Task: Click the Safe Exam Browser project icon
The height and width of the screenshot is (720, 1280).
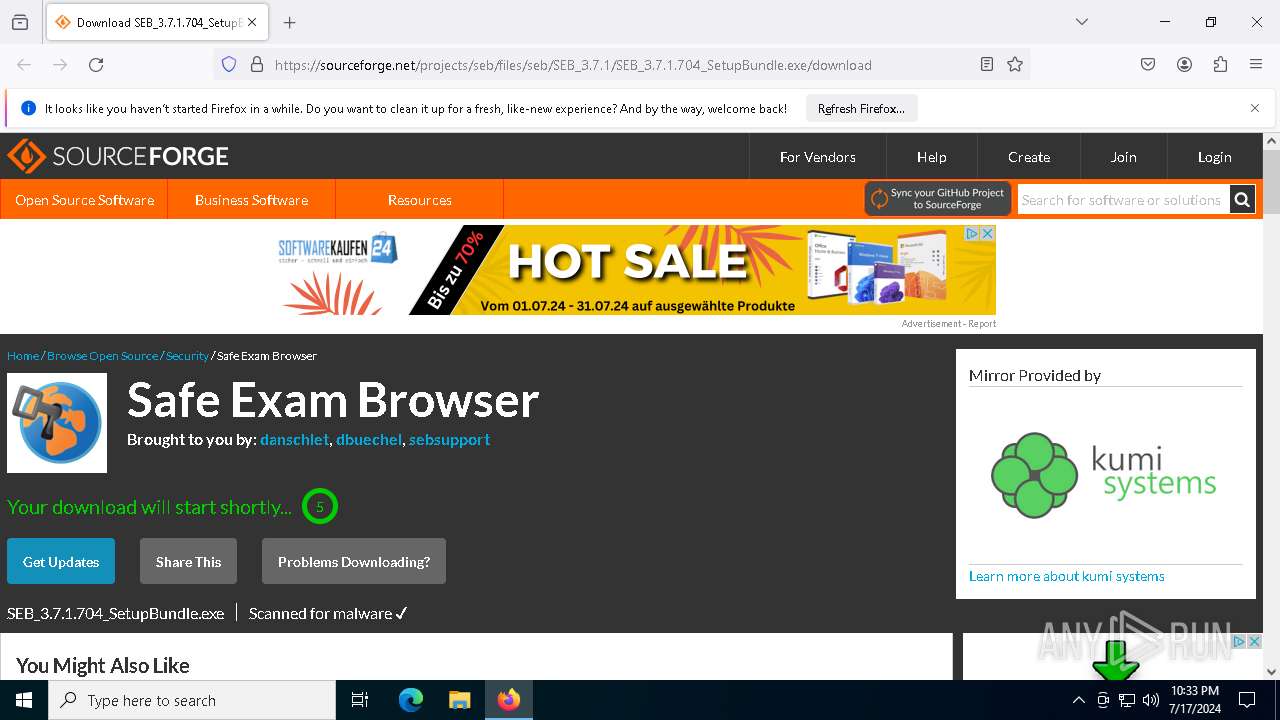Action: [57, 423]
